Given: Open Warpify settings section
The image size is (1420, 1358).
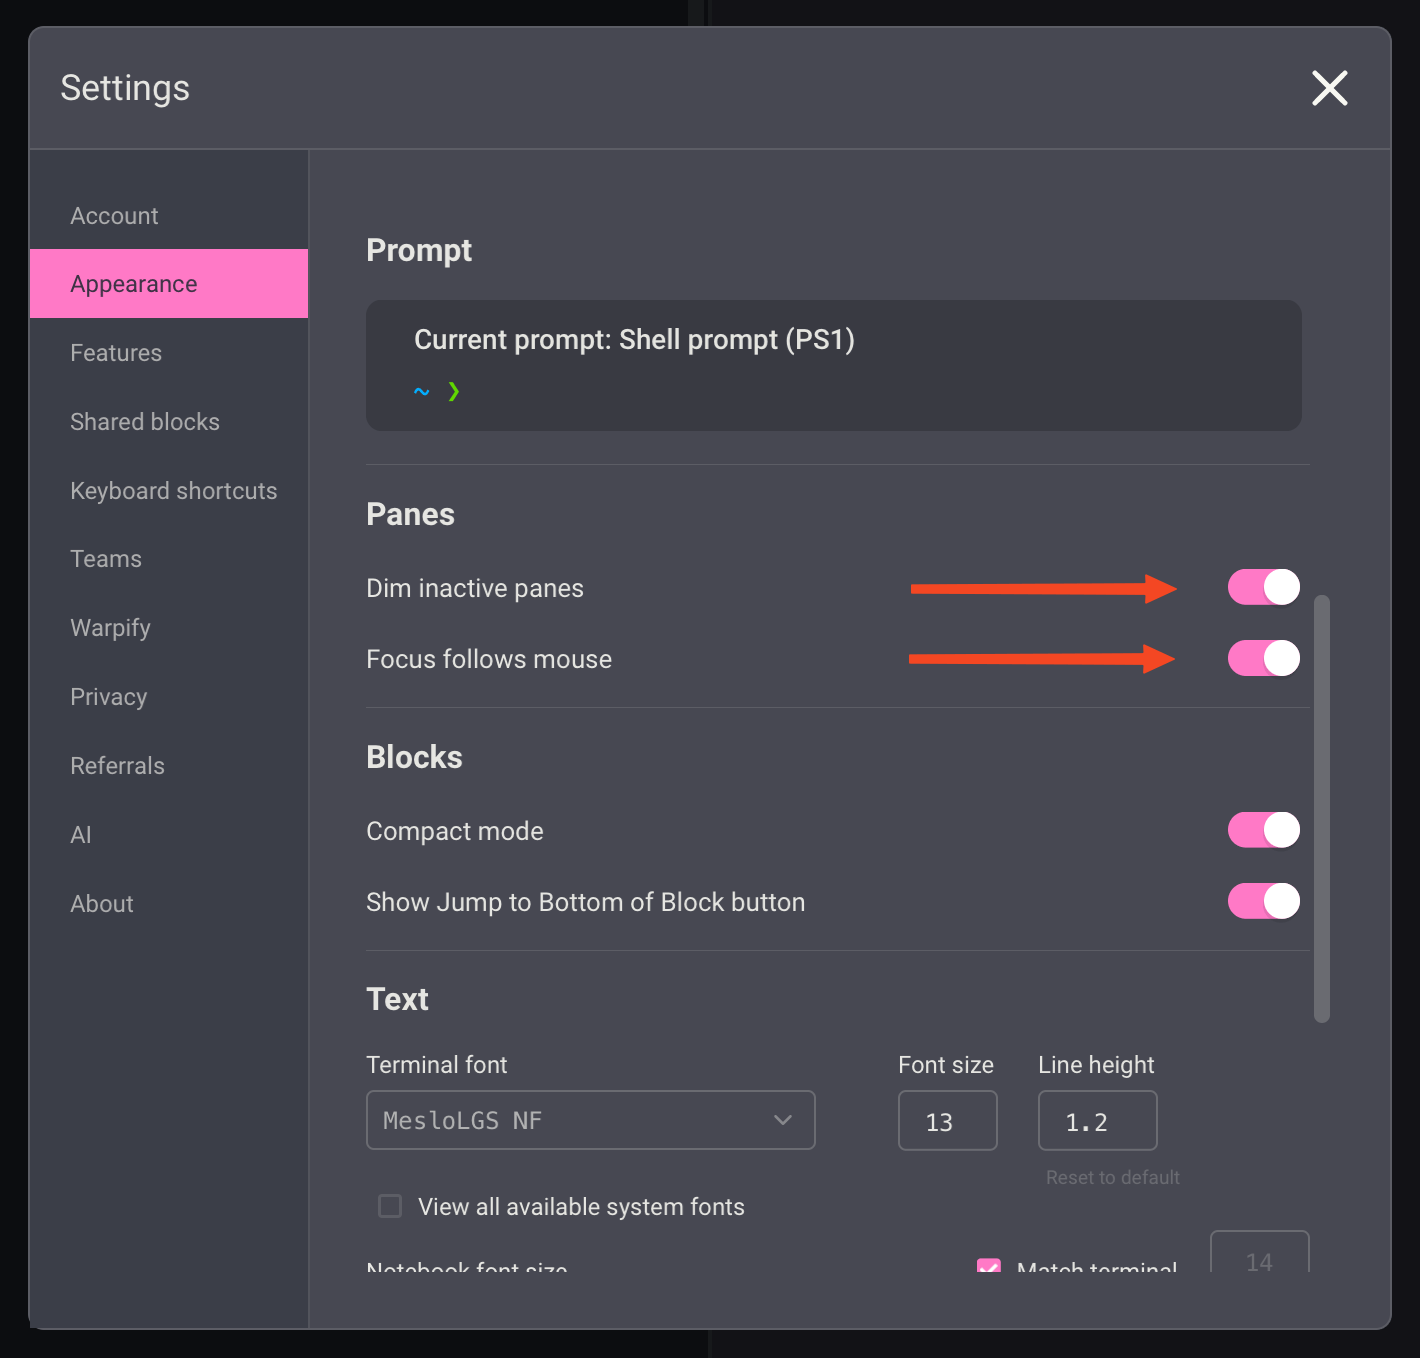Looking at the screenshot, I should click(x=110, y=628).
